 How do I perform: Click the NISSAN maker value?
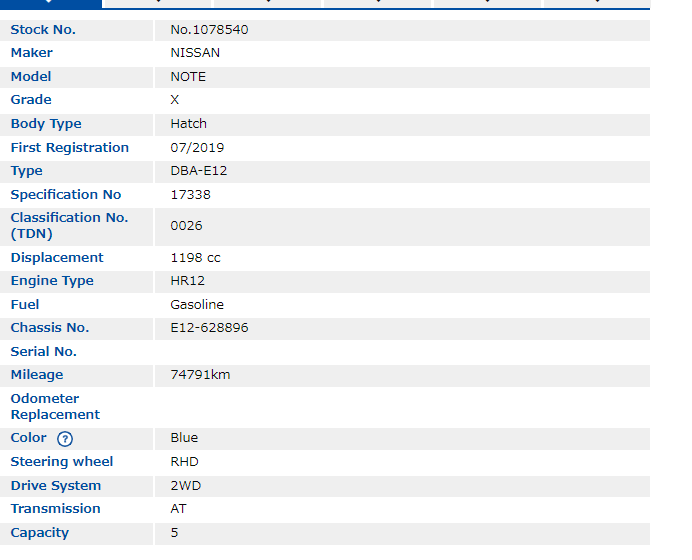point(195,53)
